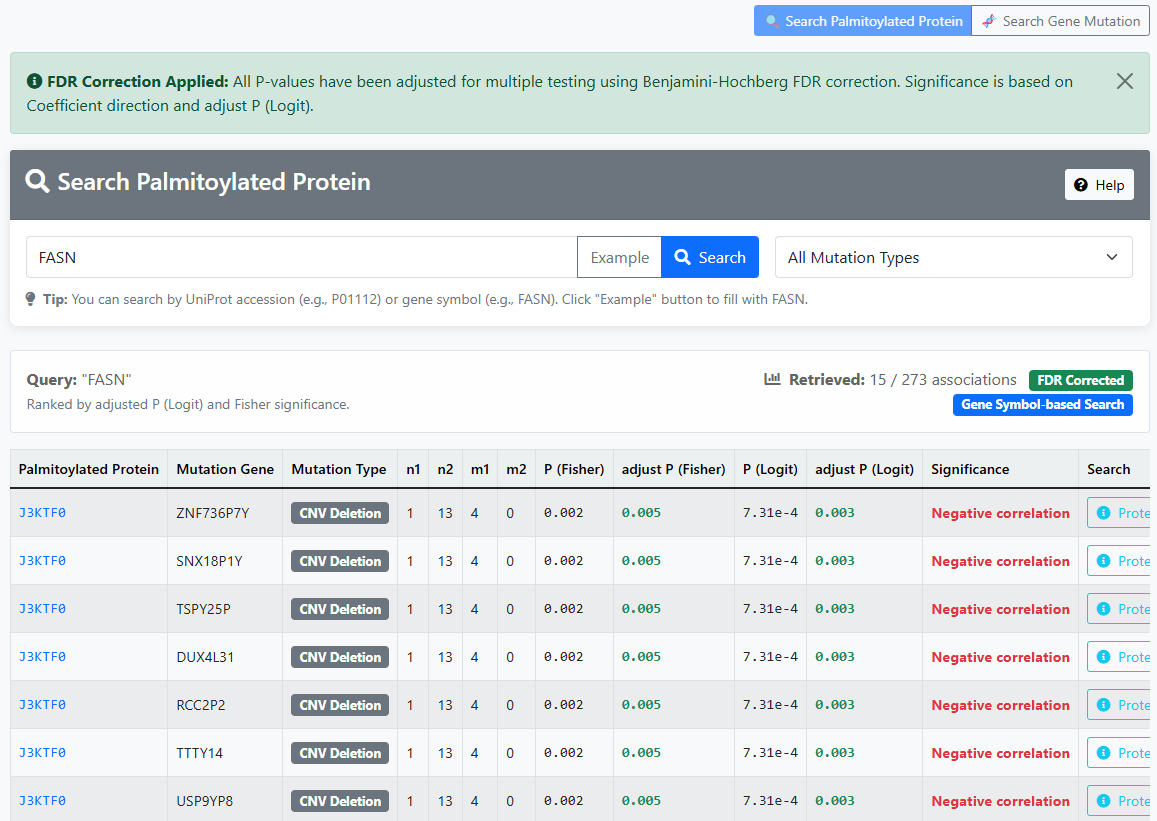This screenshot has height=821, width=1157.
Task: Click the Protein info button in TSPY25P row
Action: [x=1119, y=609]
